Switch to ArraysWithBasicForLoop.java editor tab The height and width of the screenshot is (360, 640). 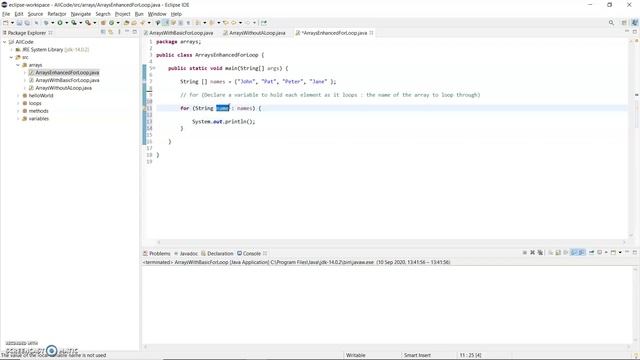point(178,33)
